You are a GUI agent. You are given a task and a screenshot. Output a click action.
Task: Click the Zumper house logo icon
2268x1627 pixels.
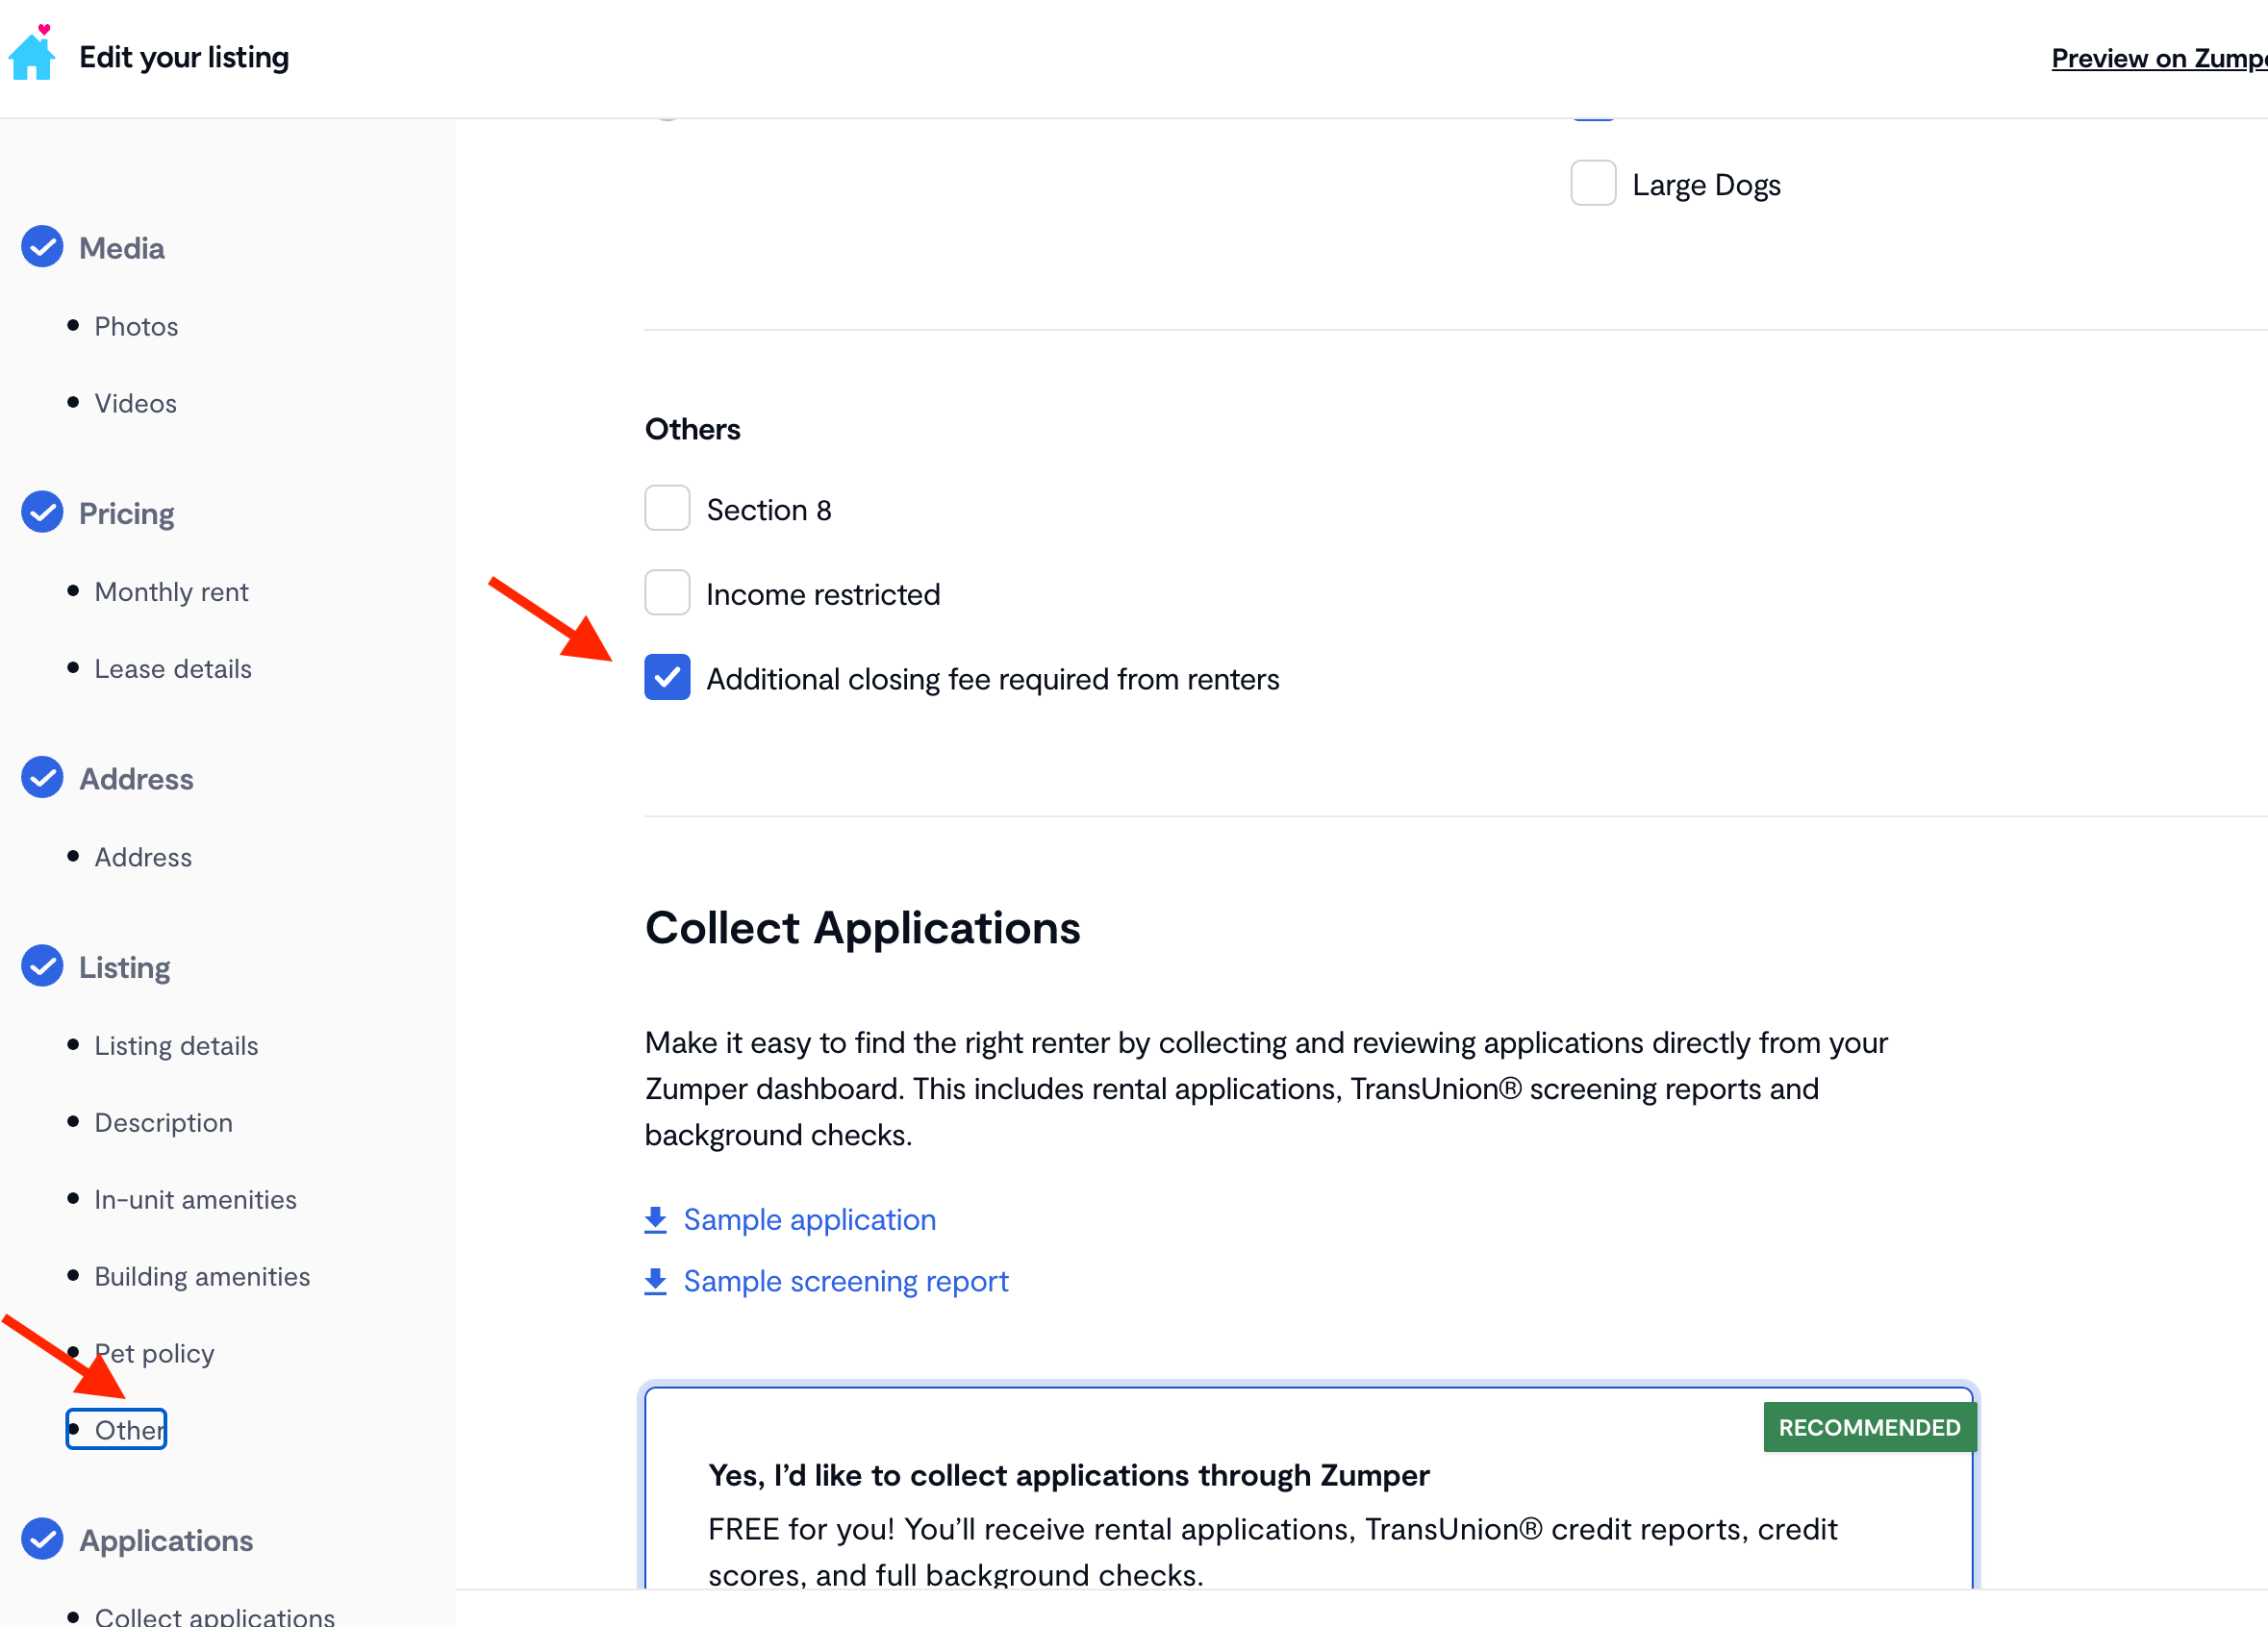coord(32,54)
